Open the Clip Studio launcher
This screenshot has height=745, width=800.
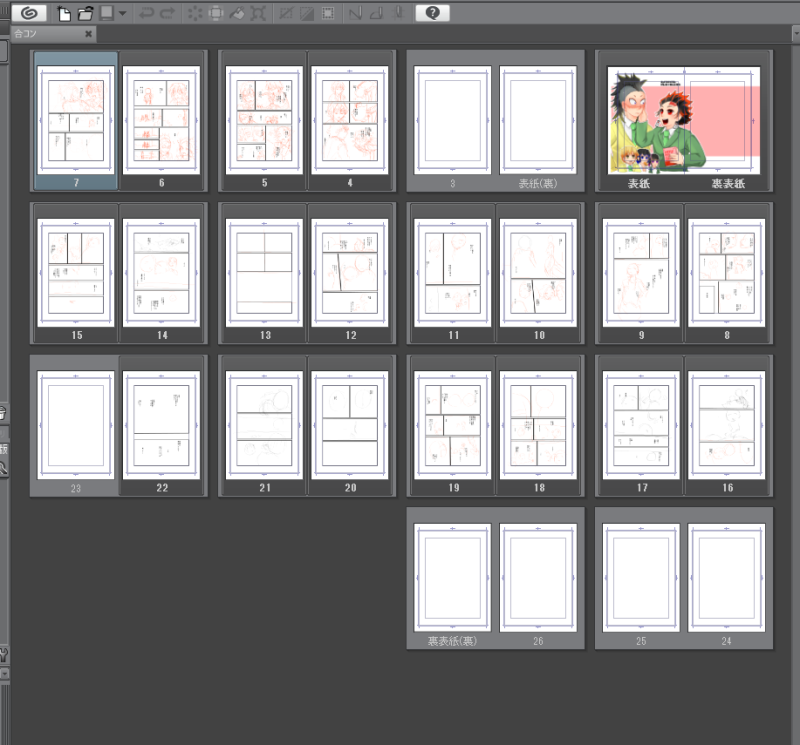[29, 13]
